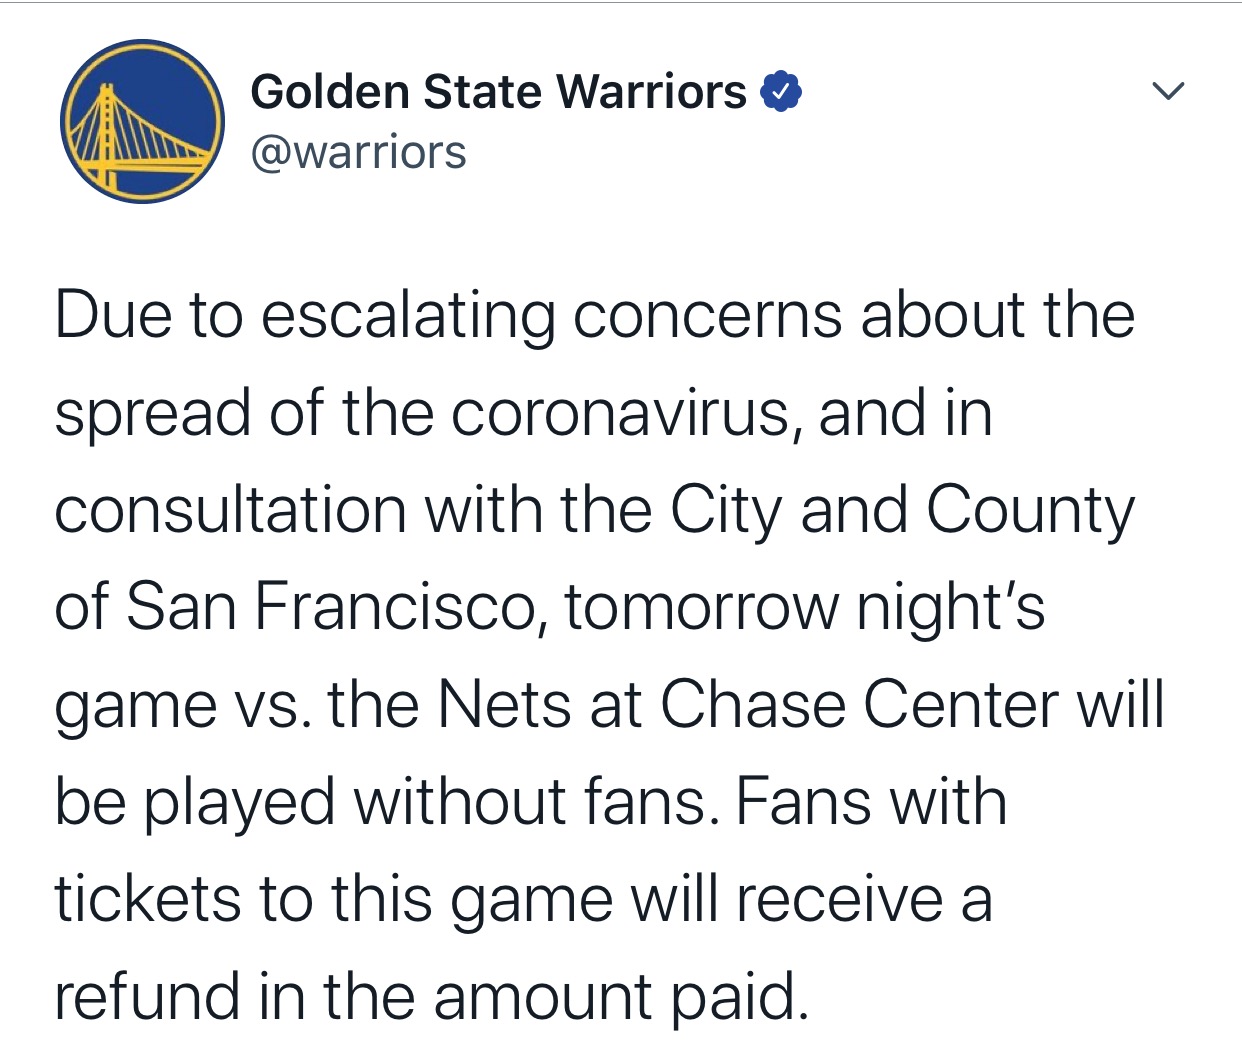Click the word "coronavirus" in the tweet
Viewport: 1242px width, 1054px height.
(x=625, y=413)
